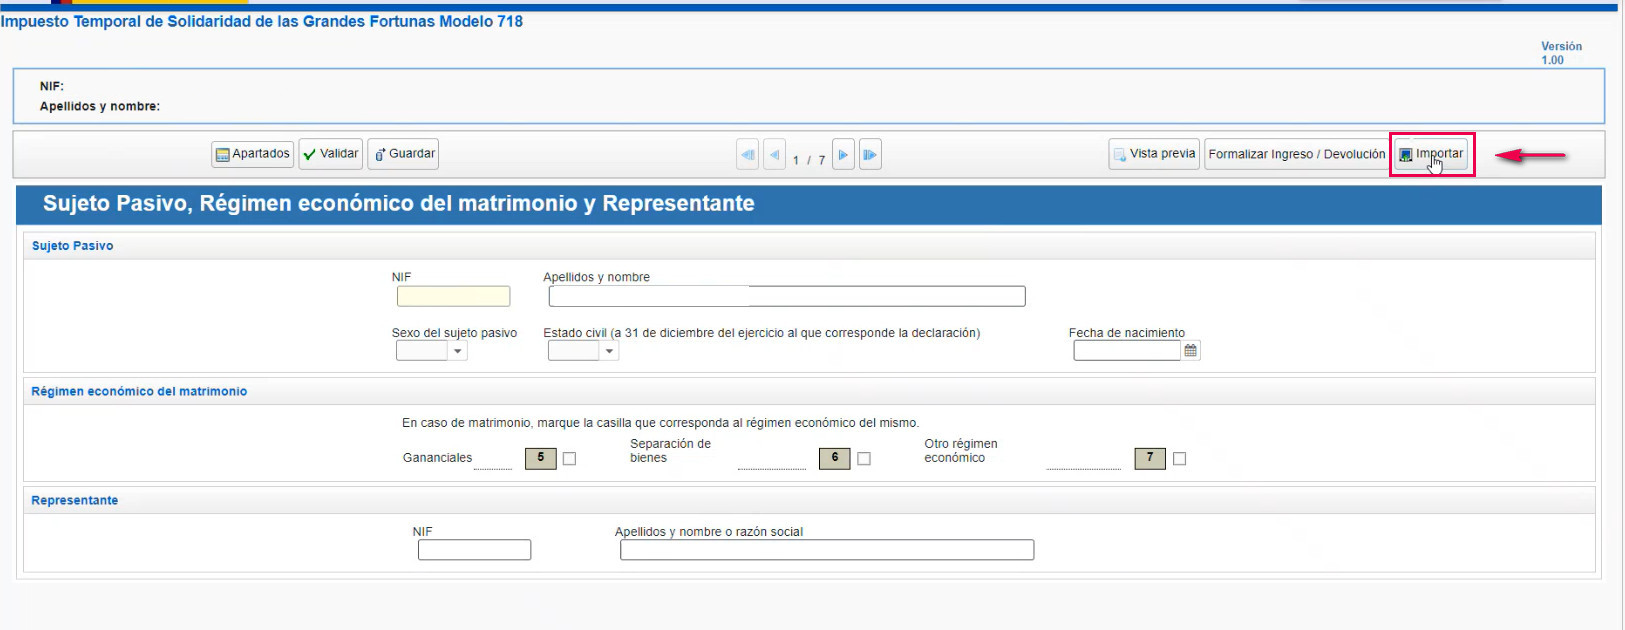
Task: Check Separación de bienes box 6
Action: pos(864,458)
